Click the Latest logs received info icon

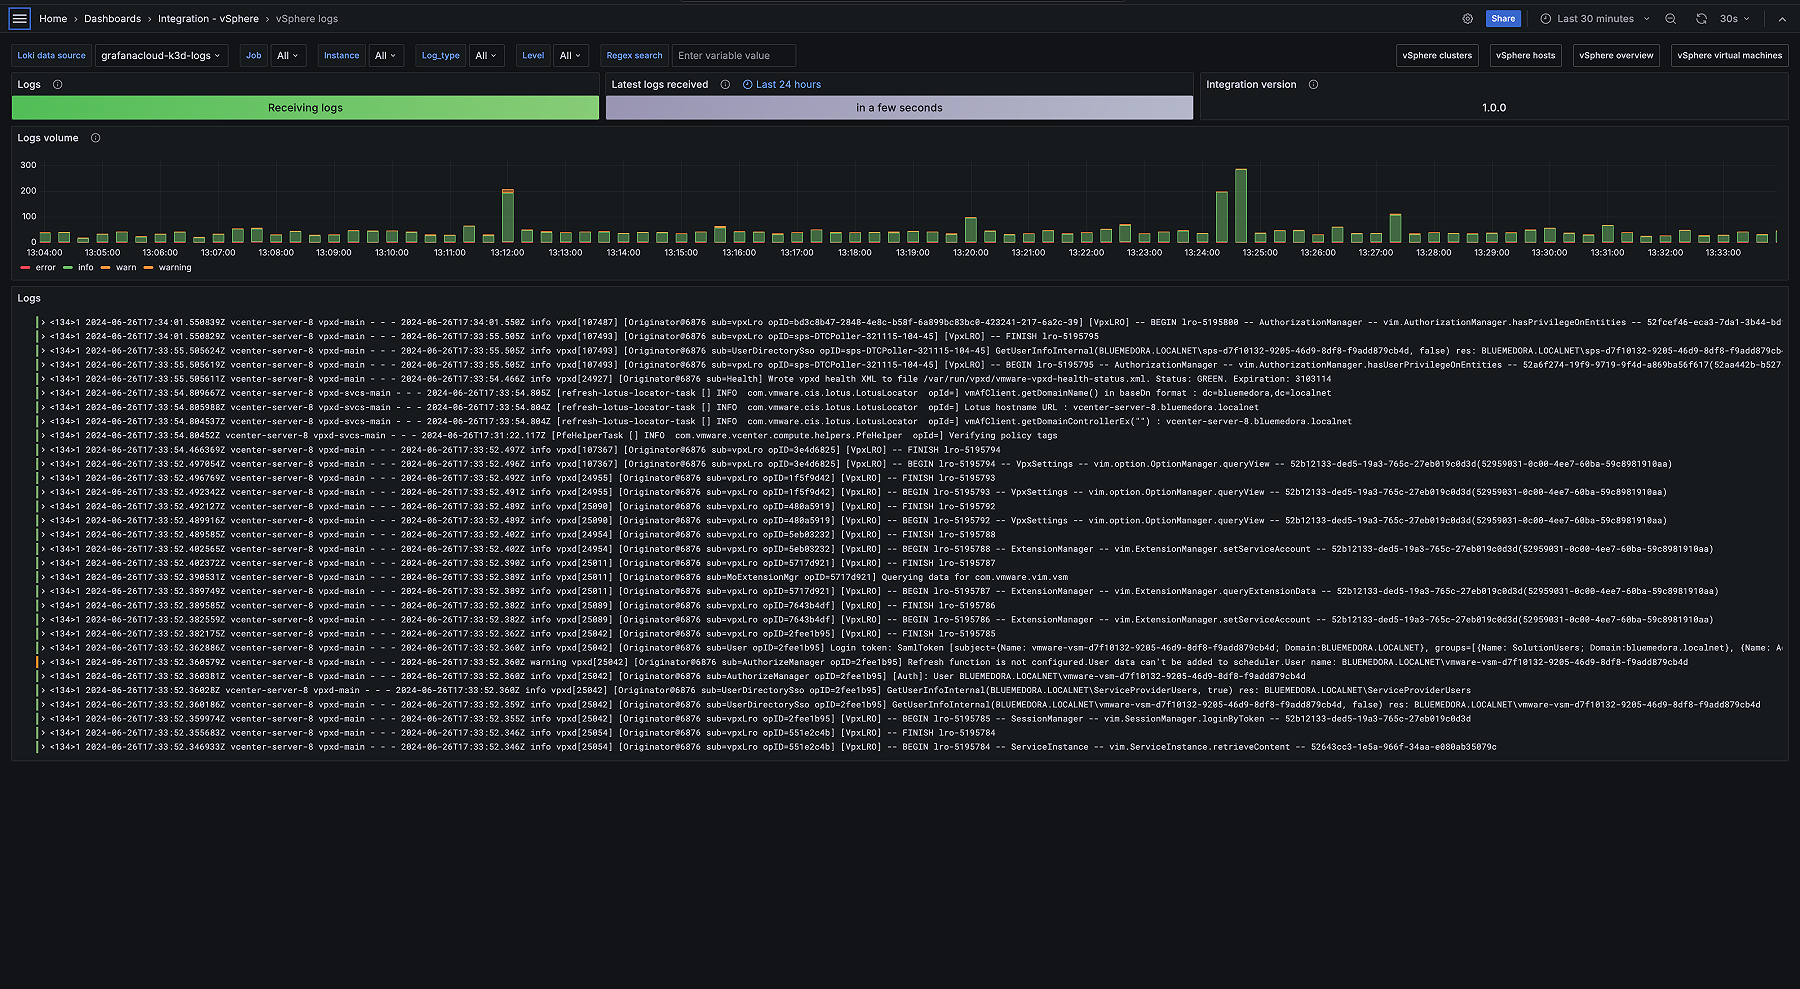(x=724, y=84)
